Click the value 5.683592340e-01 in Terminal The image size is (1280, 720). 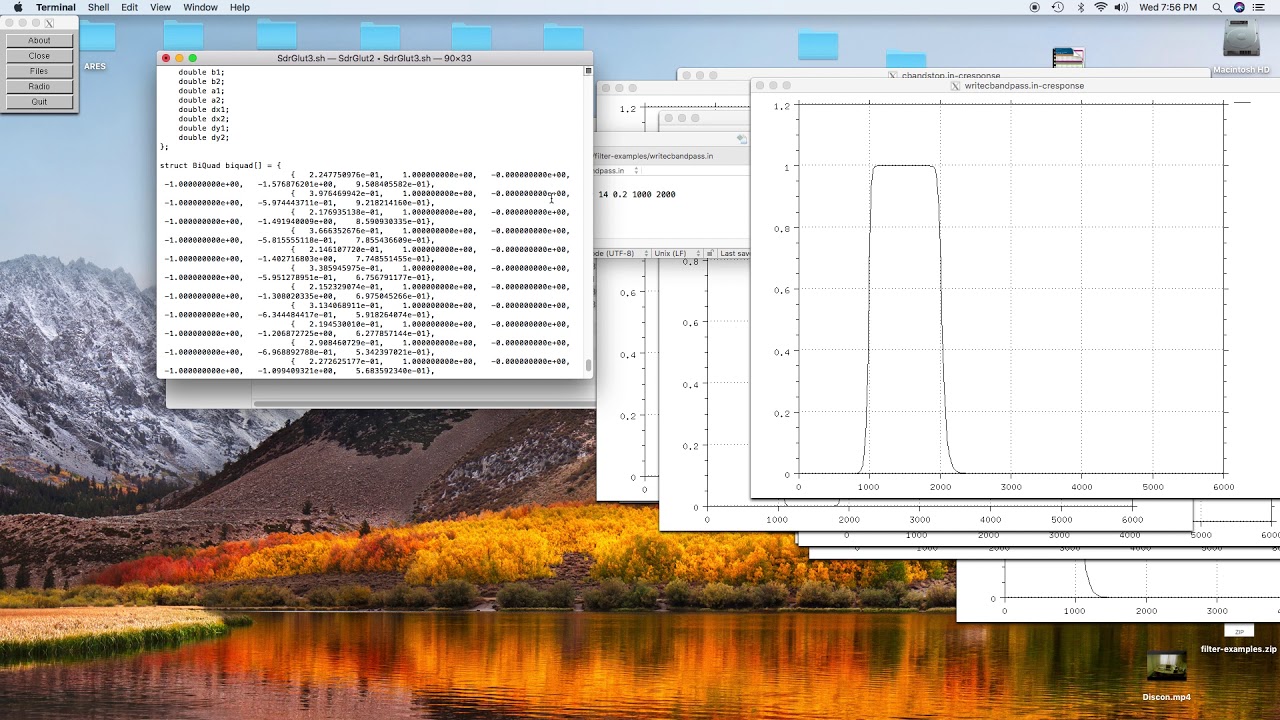tap(393, 371)
